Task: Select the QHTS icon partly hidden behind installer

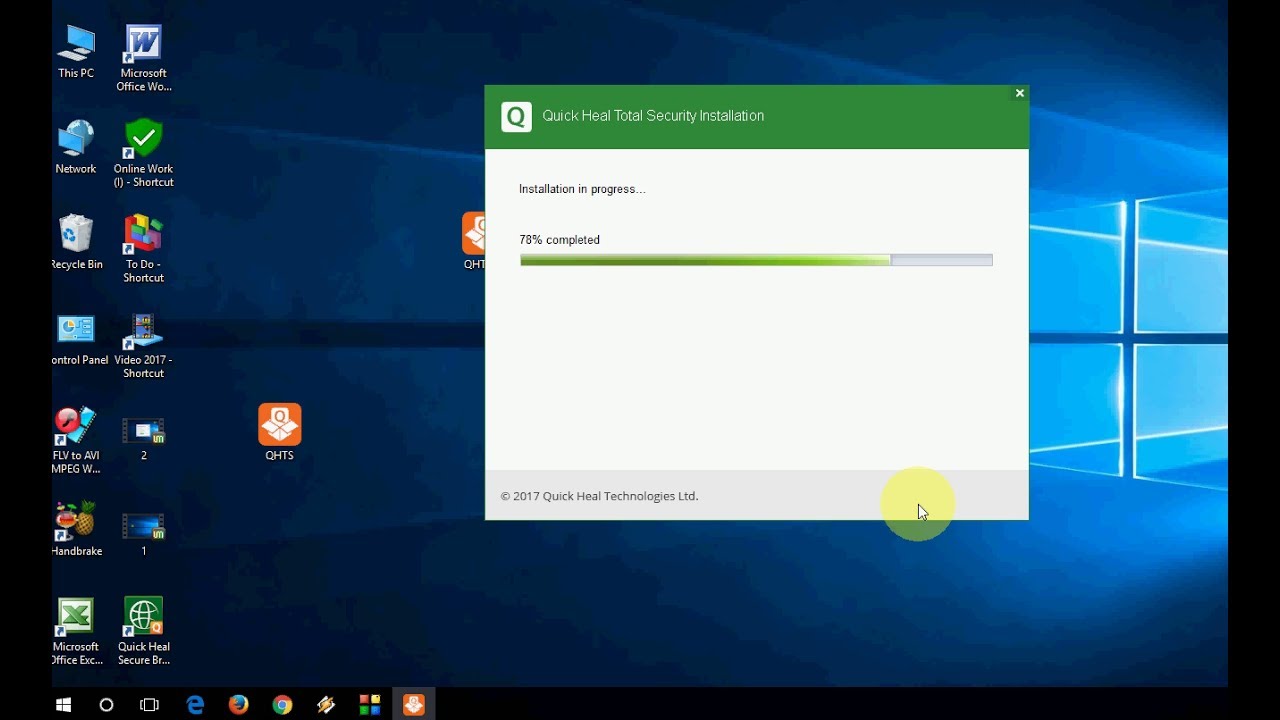Action: point(474,240)
